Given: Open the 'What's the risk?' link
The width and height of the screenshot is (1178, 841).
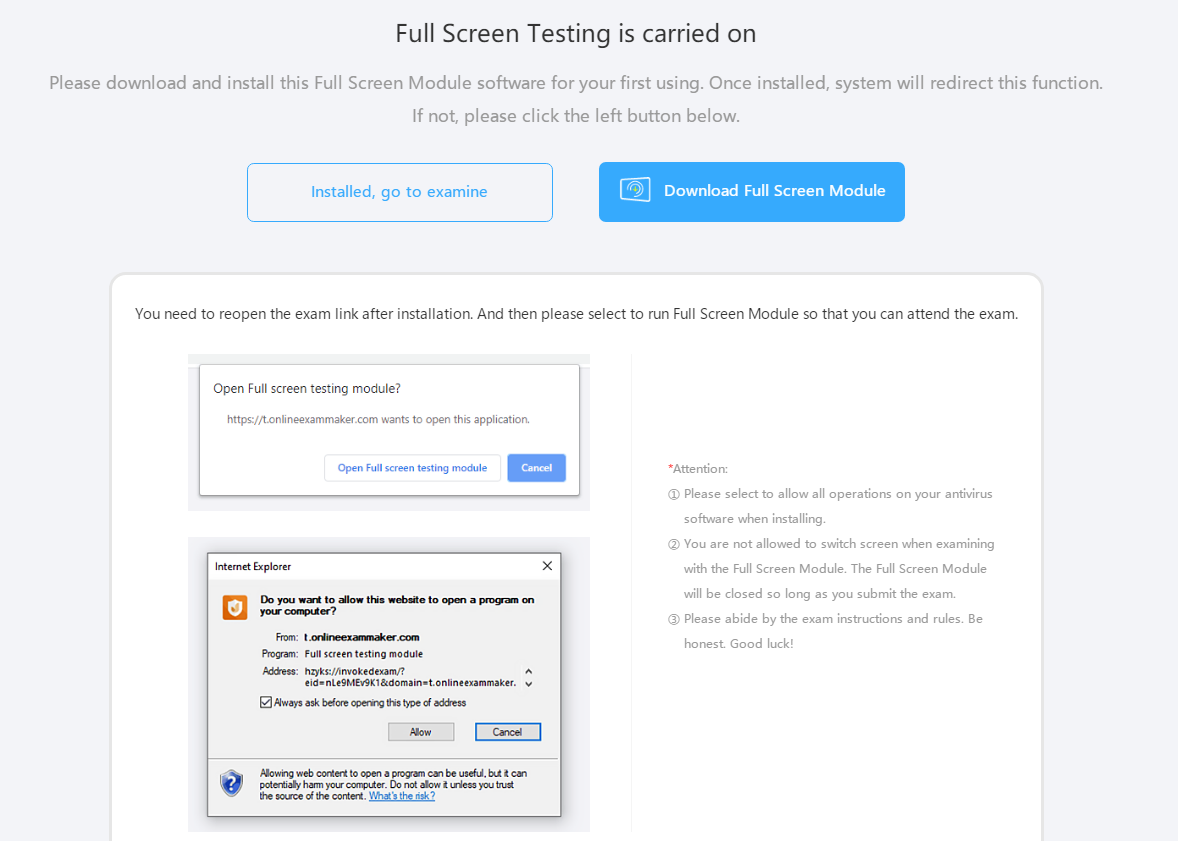Looking at the screenshot, I should [x=402, y=796].
